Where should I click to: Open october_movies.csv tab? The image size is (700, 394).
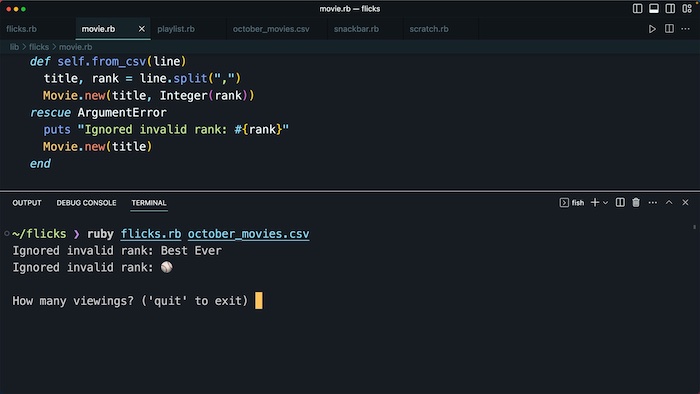tap(271, 29)
